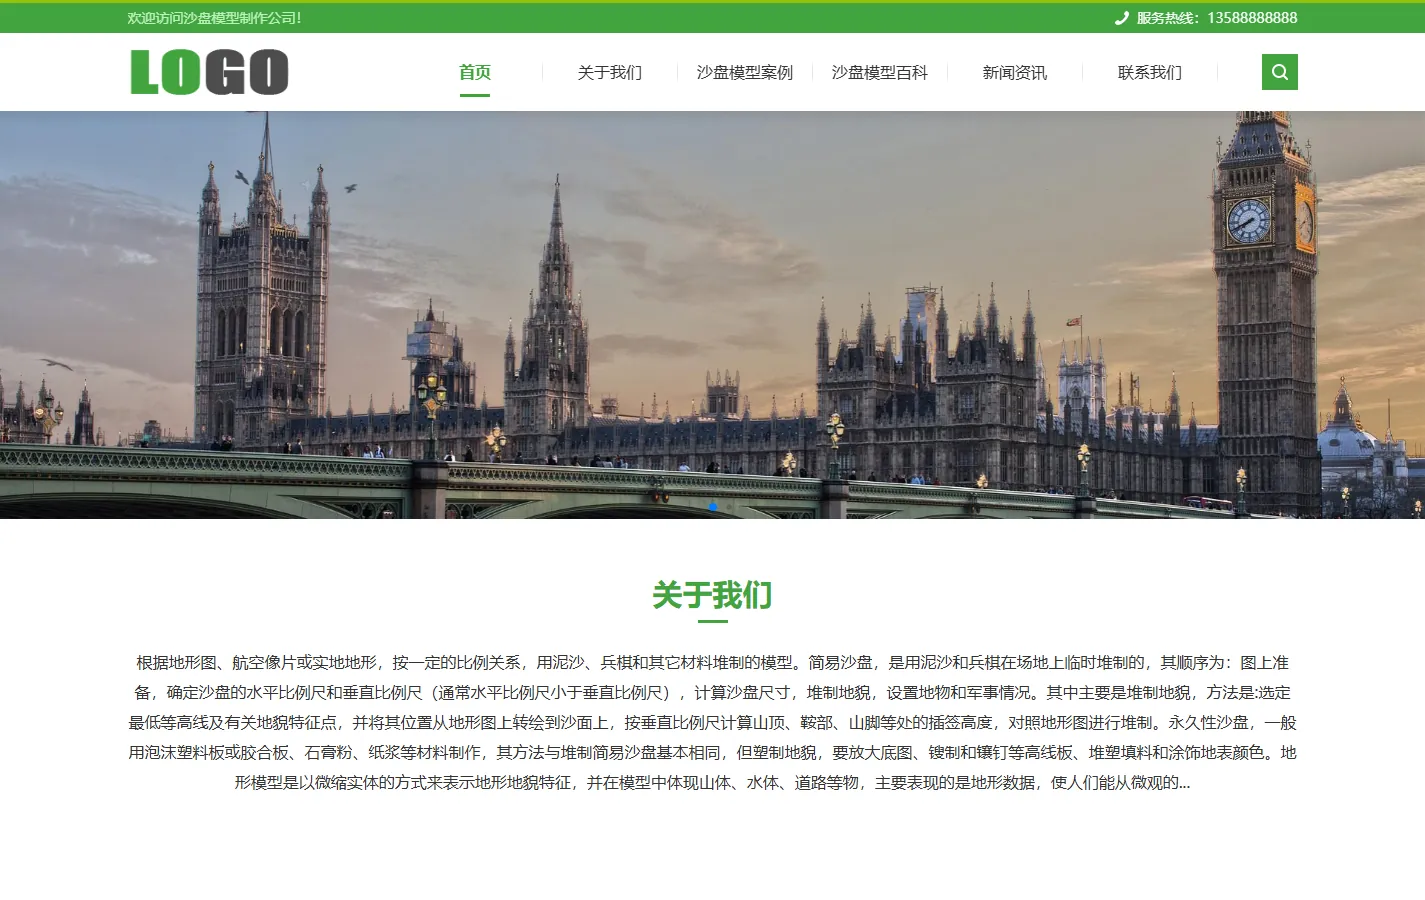Screen dimensions: 1425x900
Task: Click the Westminster banner slide image
Action: (712, 315)
